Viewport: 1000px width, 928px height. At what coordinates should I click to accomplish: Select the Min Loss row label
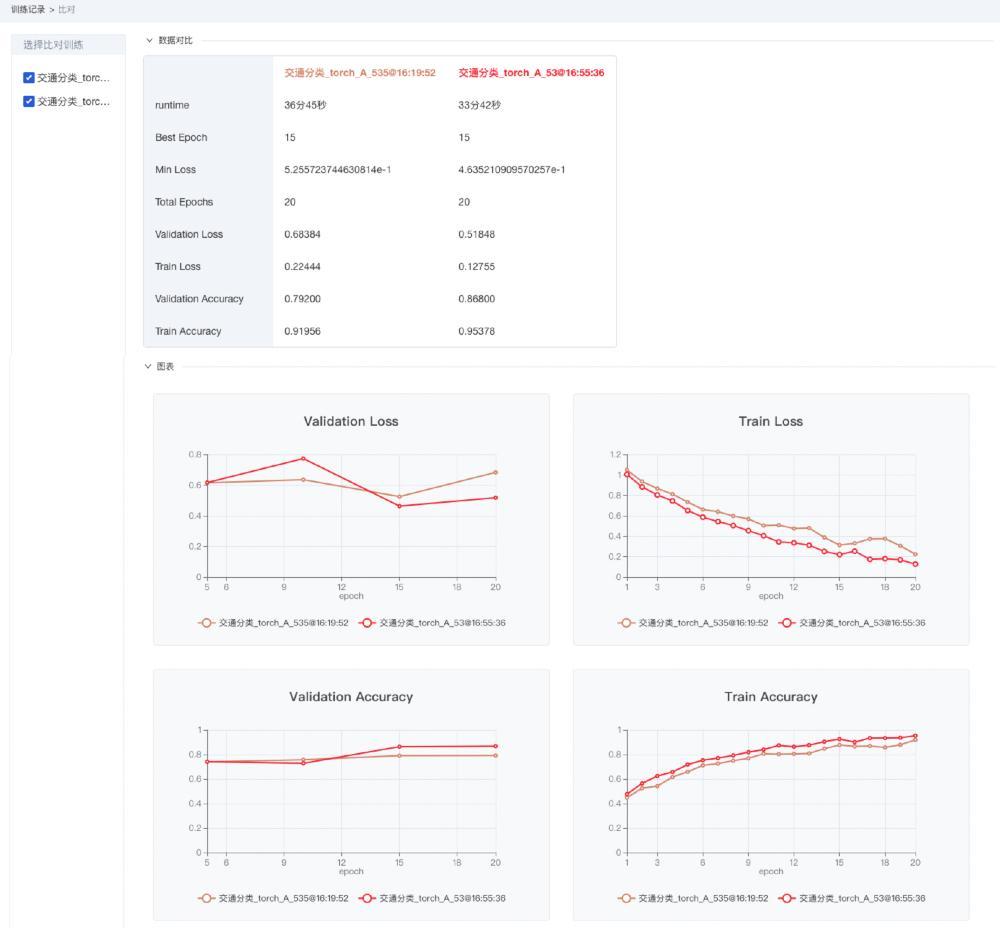coord(175,170)
